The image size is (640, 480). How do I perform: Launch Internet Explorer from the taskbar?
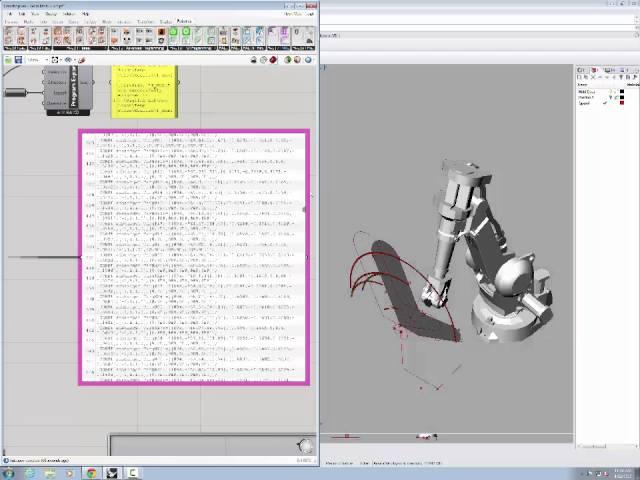click(29, 473)
